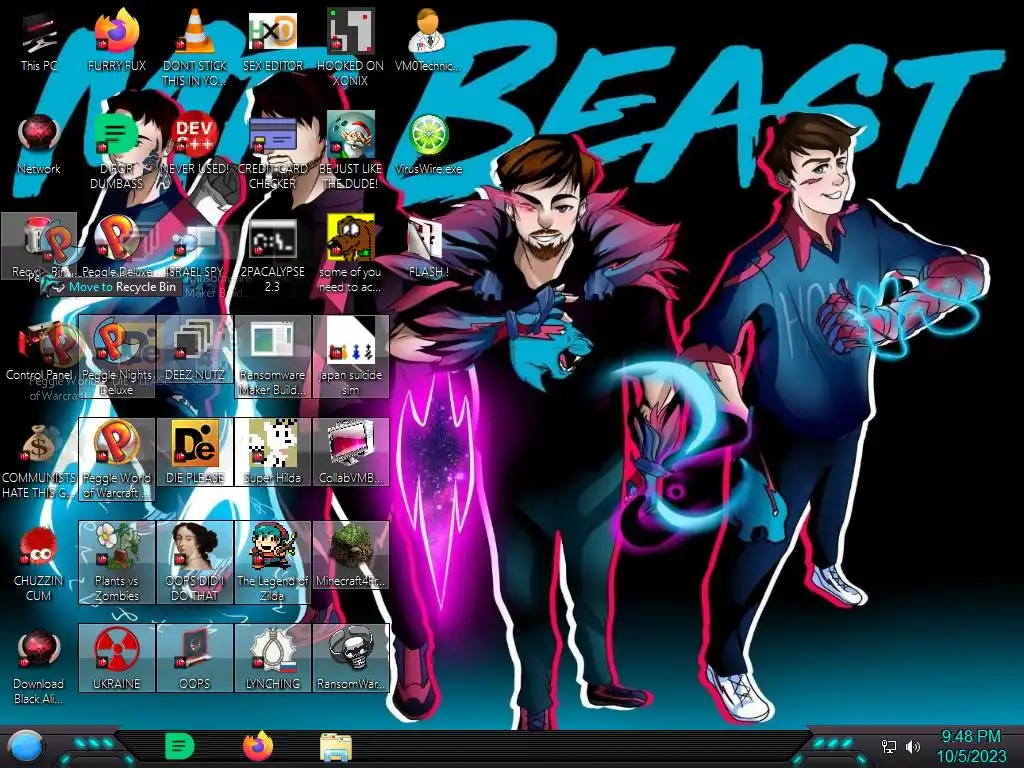Open the CREDIT CARD CHECKER shortcut
This screenshot has width=1024, height=768.
(272, 152)
